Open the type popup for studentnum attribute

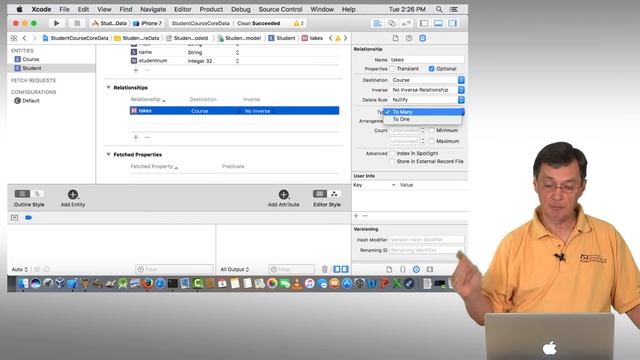(237, 61)
